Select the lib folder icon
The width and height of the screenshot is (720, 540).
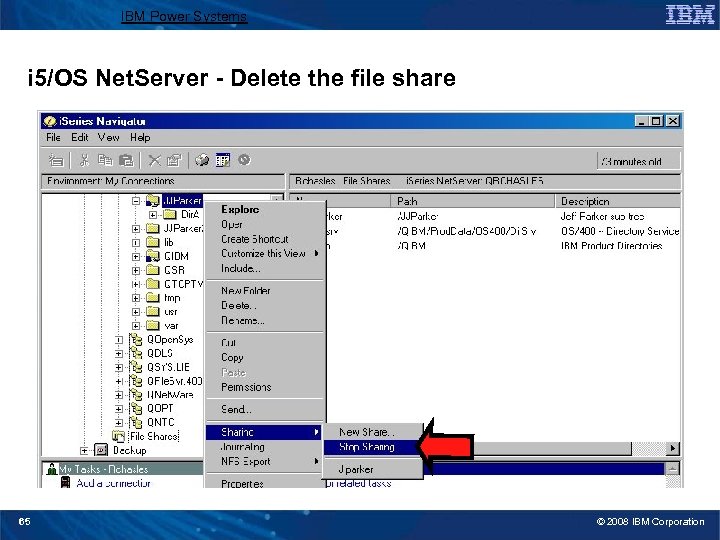tap(152, 242)
